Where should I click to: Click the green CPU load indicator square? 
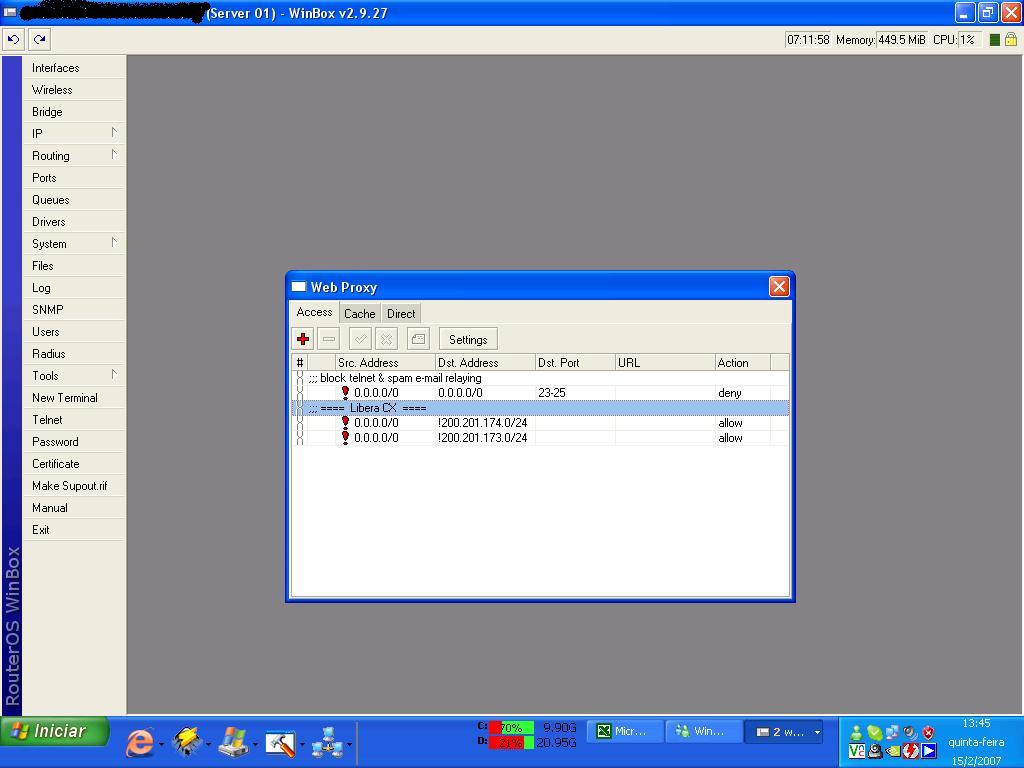point(995,40)
